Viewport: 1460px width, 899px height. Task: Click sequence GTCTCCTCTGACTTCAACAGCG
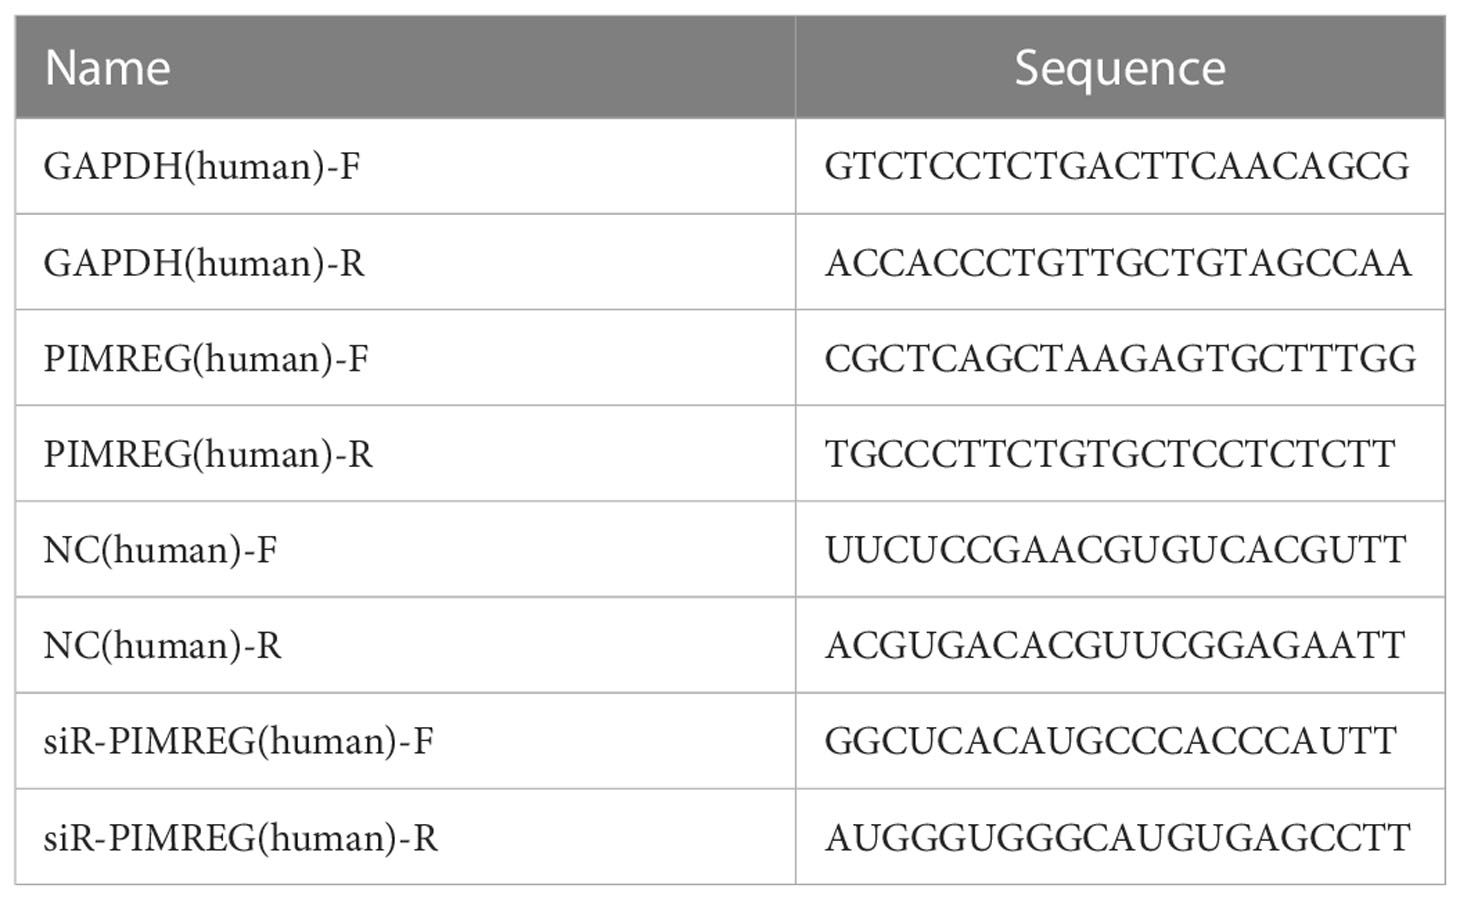click(1117, 166)
